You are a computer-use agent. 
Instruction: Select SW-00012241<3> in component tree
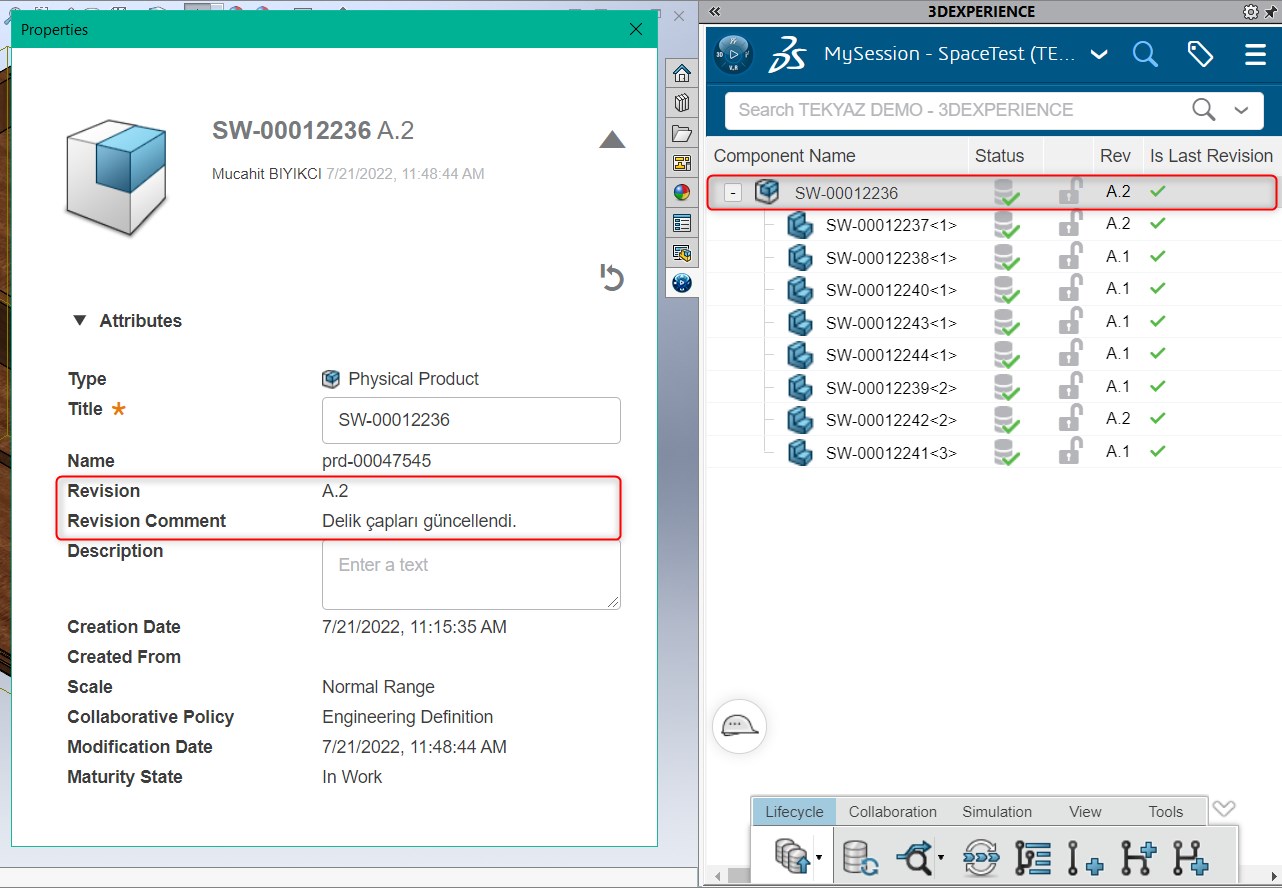coord(891,453)
